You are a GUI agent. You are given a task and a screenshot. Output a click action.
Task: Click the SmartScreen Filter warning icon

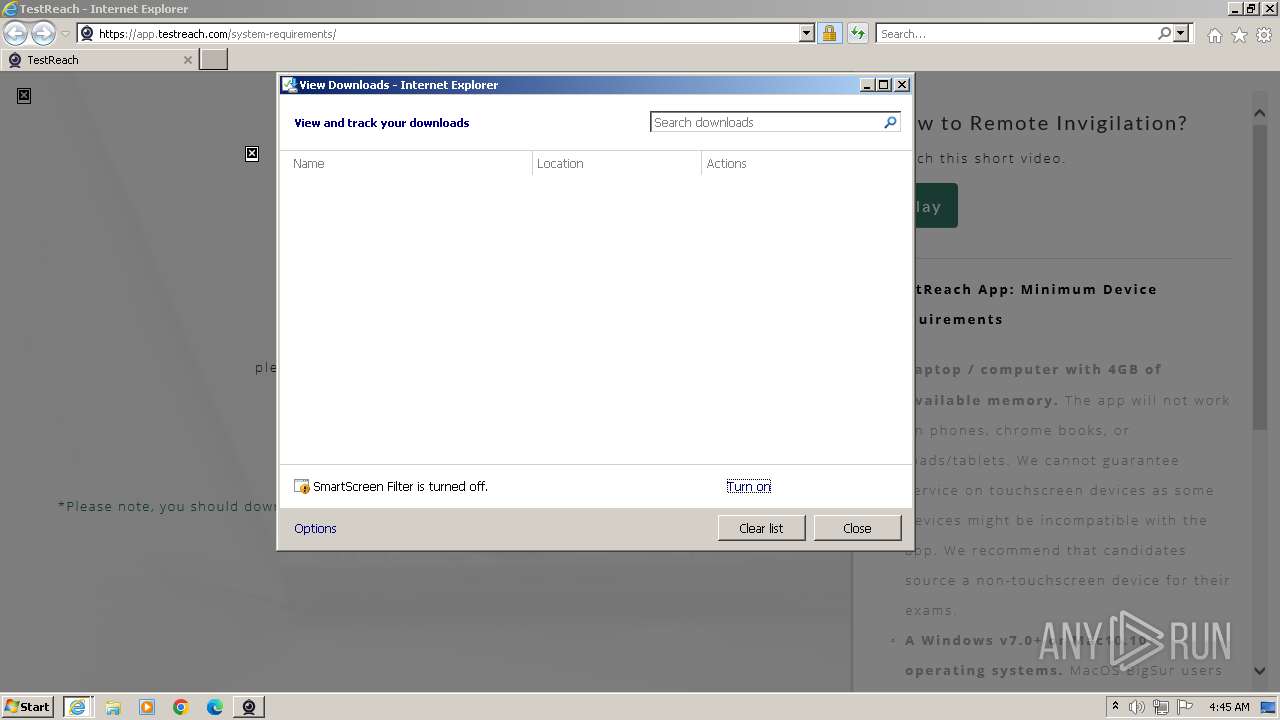click(302, 486)
